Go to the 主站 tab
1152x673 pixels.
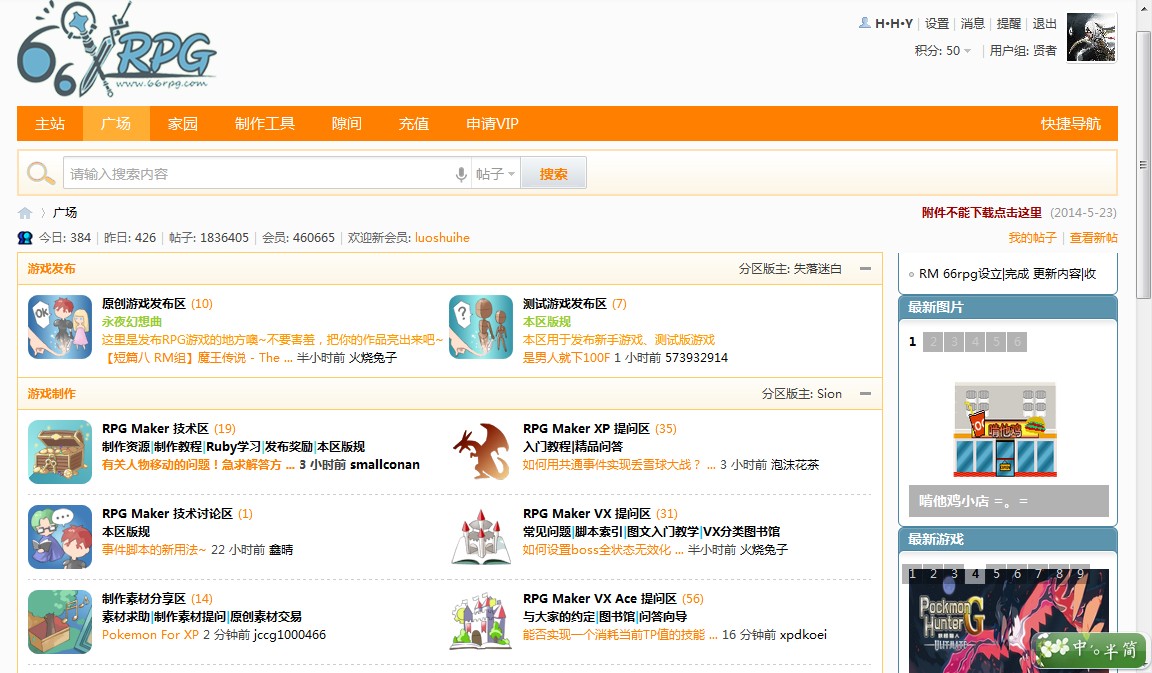click(x=50, y=123)
